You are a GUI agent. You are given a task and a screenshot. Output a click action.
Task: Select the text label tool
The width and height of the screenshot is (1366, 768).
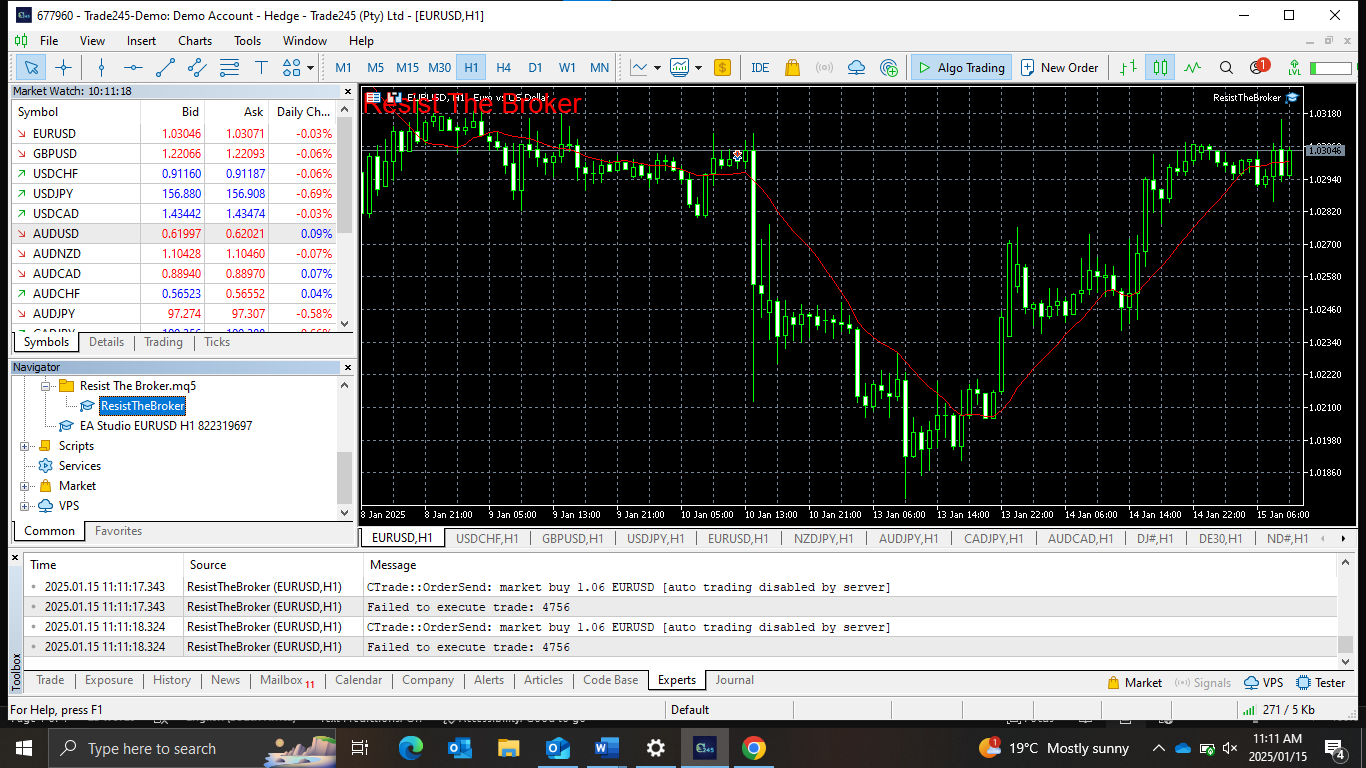point(261,68)
